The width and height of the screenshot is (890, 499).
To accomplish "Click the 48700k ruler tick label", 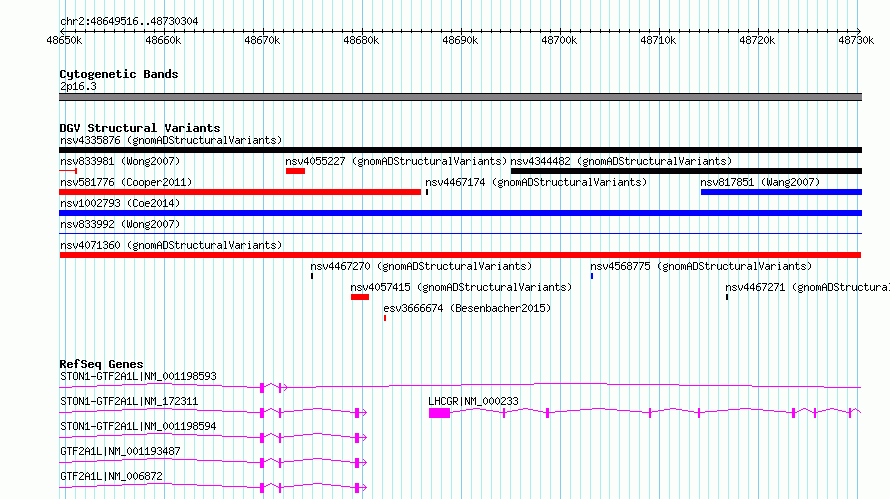I will click(x=559, y=40).
